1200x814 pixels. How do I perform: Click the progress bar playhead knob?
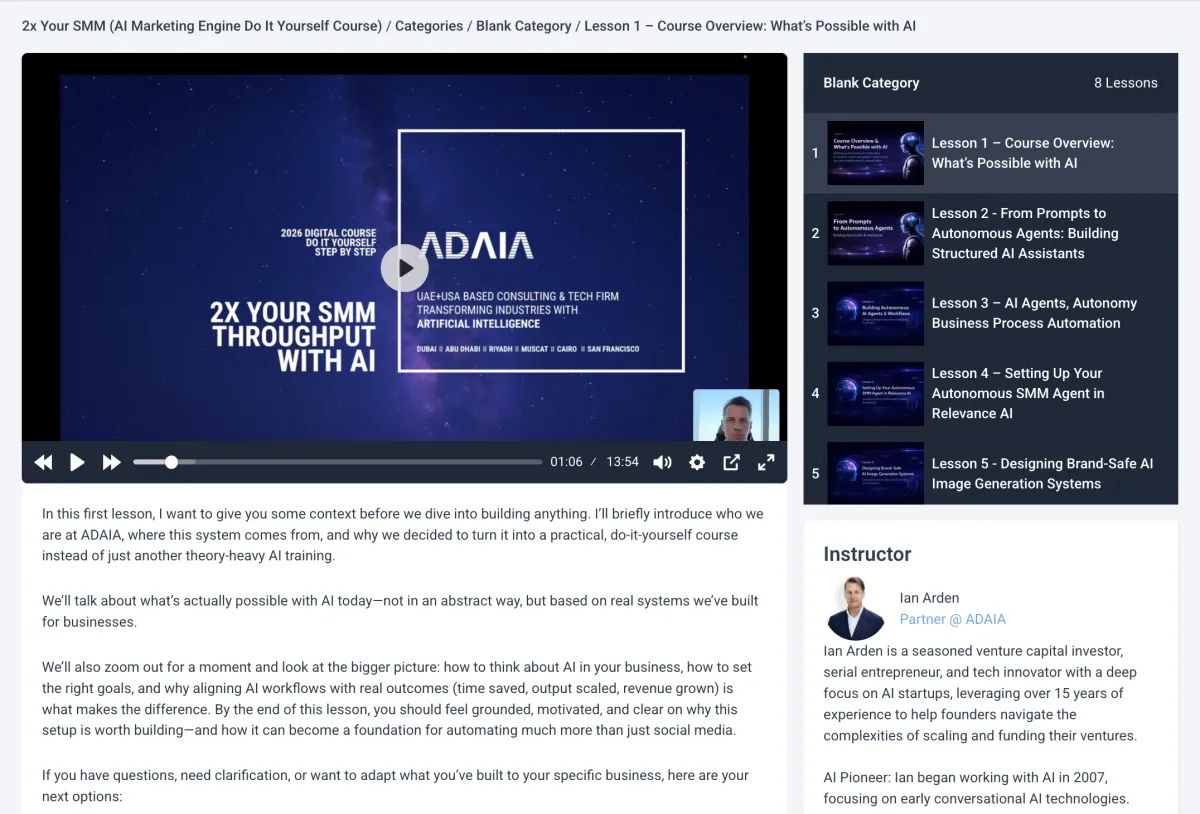(x=171, y=462)
